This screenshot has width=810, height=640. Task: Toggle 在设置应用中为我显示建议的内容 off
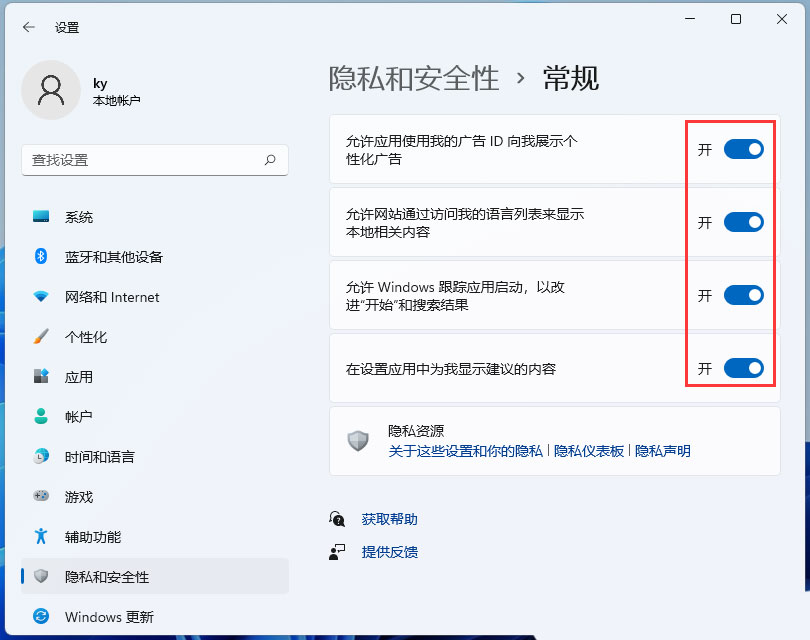click(x=741, y=368)
